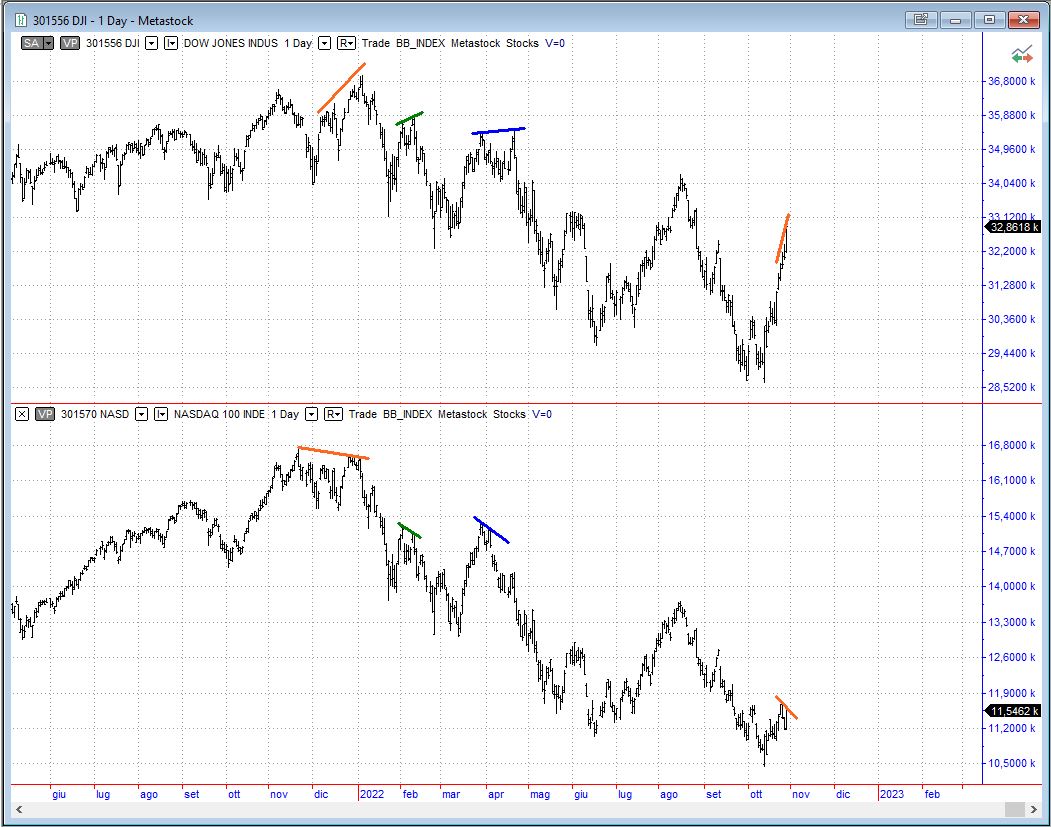This screenshot has width=1051, height=827.
Task: Expand symbol dropdown next to 301570 NASD
Action: pyautogui.click(x=141, y=414)
